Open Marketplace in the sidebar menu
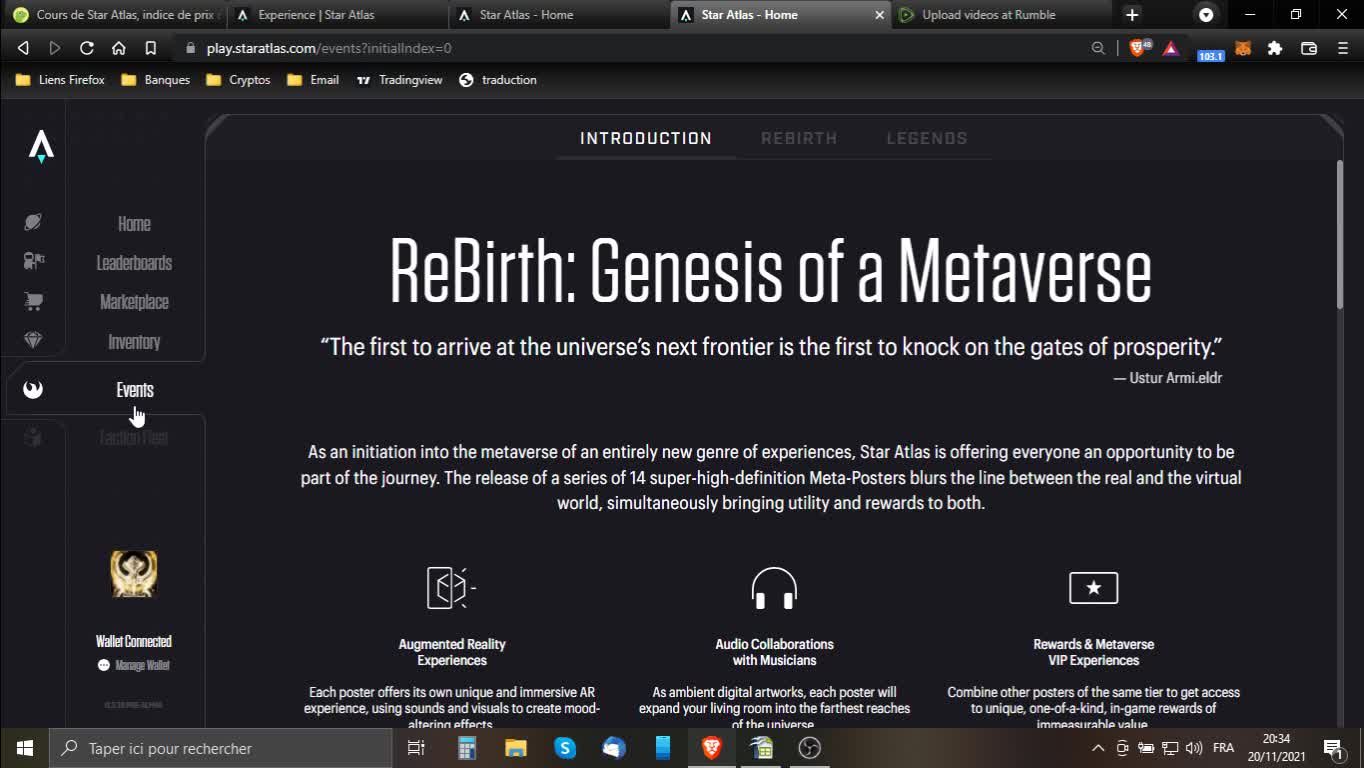The height and width of the screenshot is (768, 1364). (x=134, y=302)
